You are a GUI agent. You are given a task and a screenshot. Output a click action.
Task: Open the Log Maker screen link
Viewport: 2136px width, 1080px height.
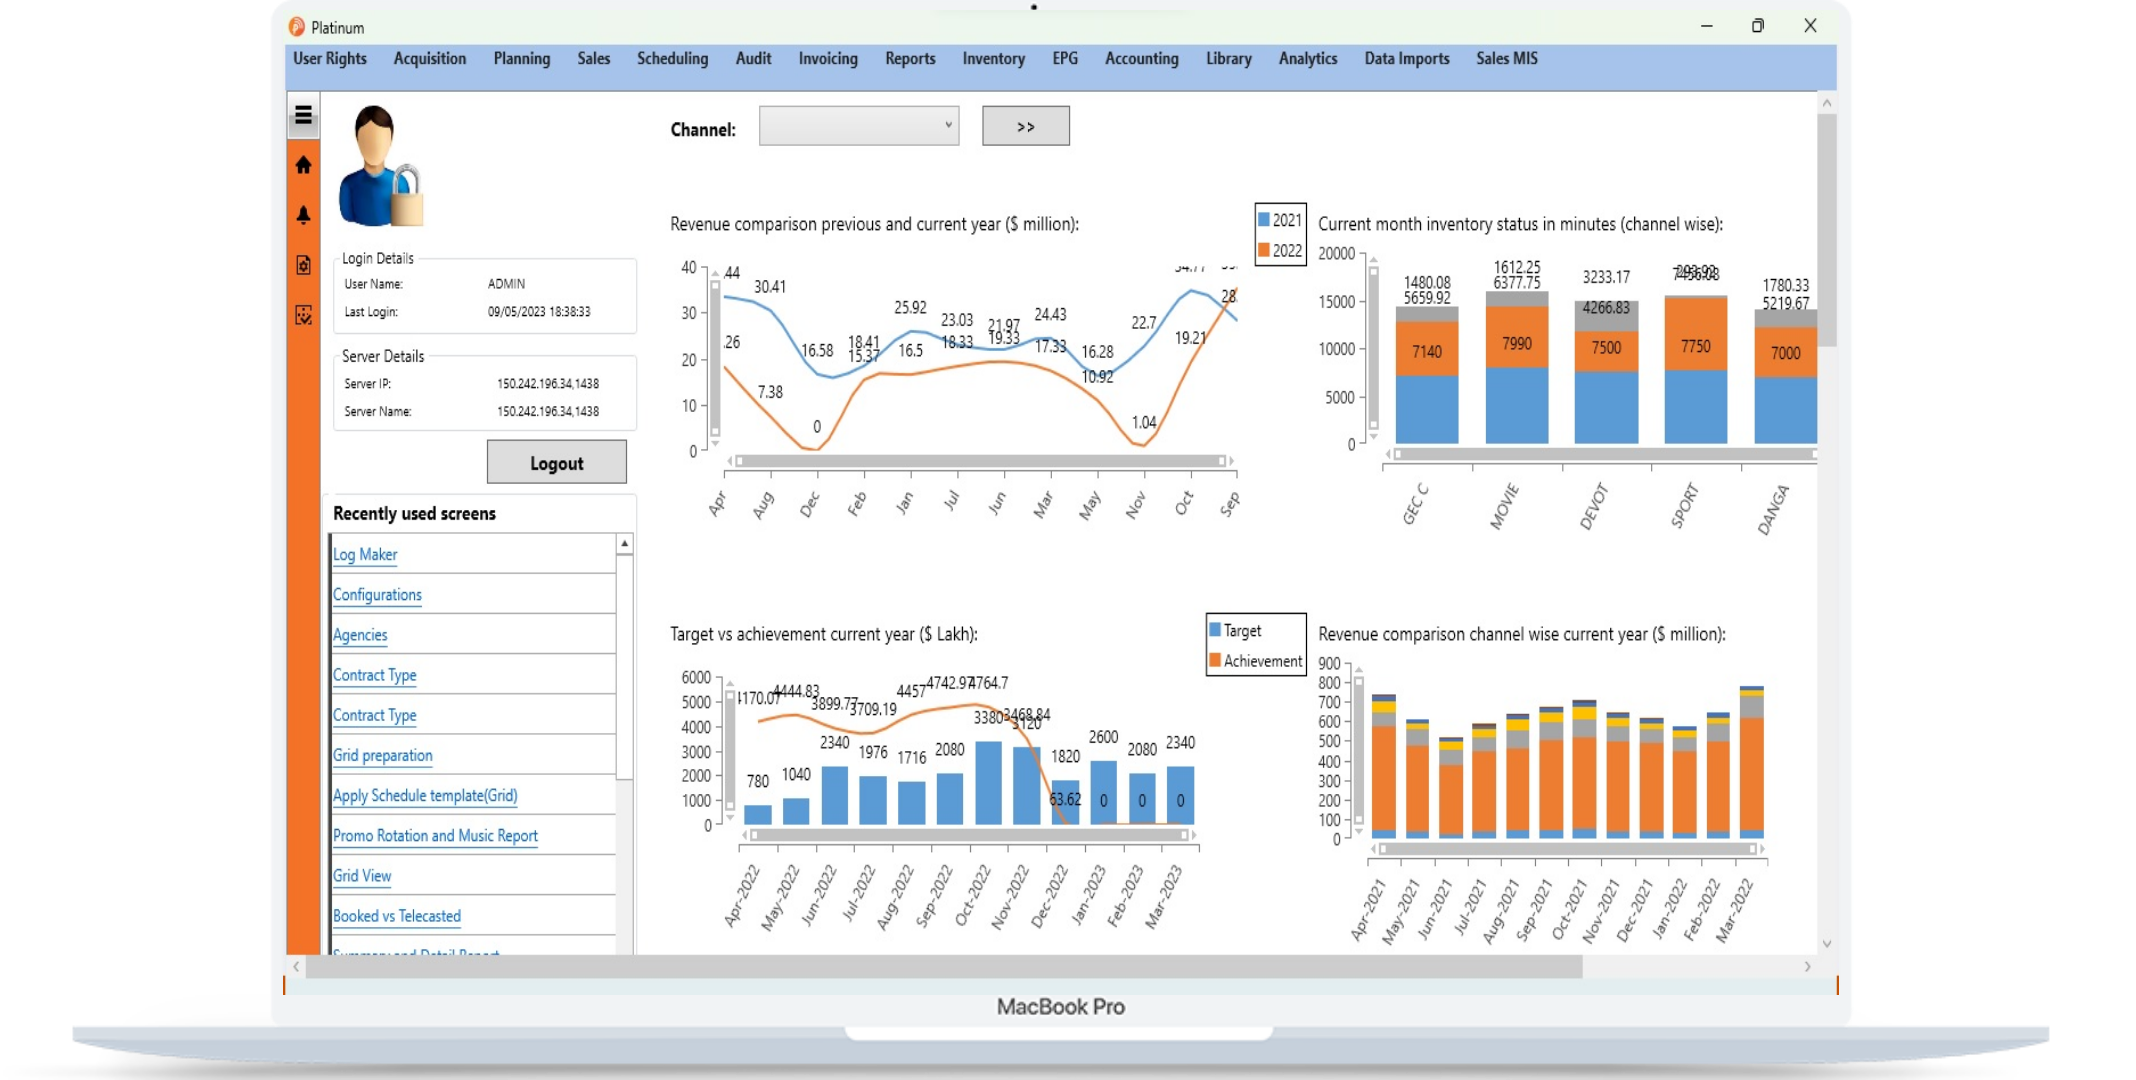(364, 554)
